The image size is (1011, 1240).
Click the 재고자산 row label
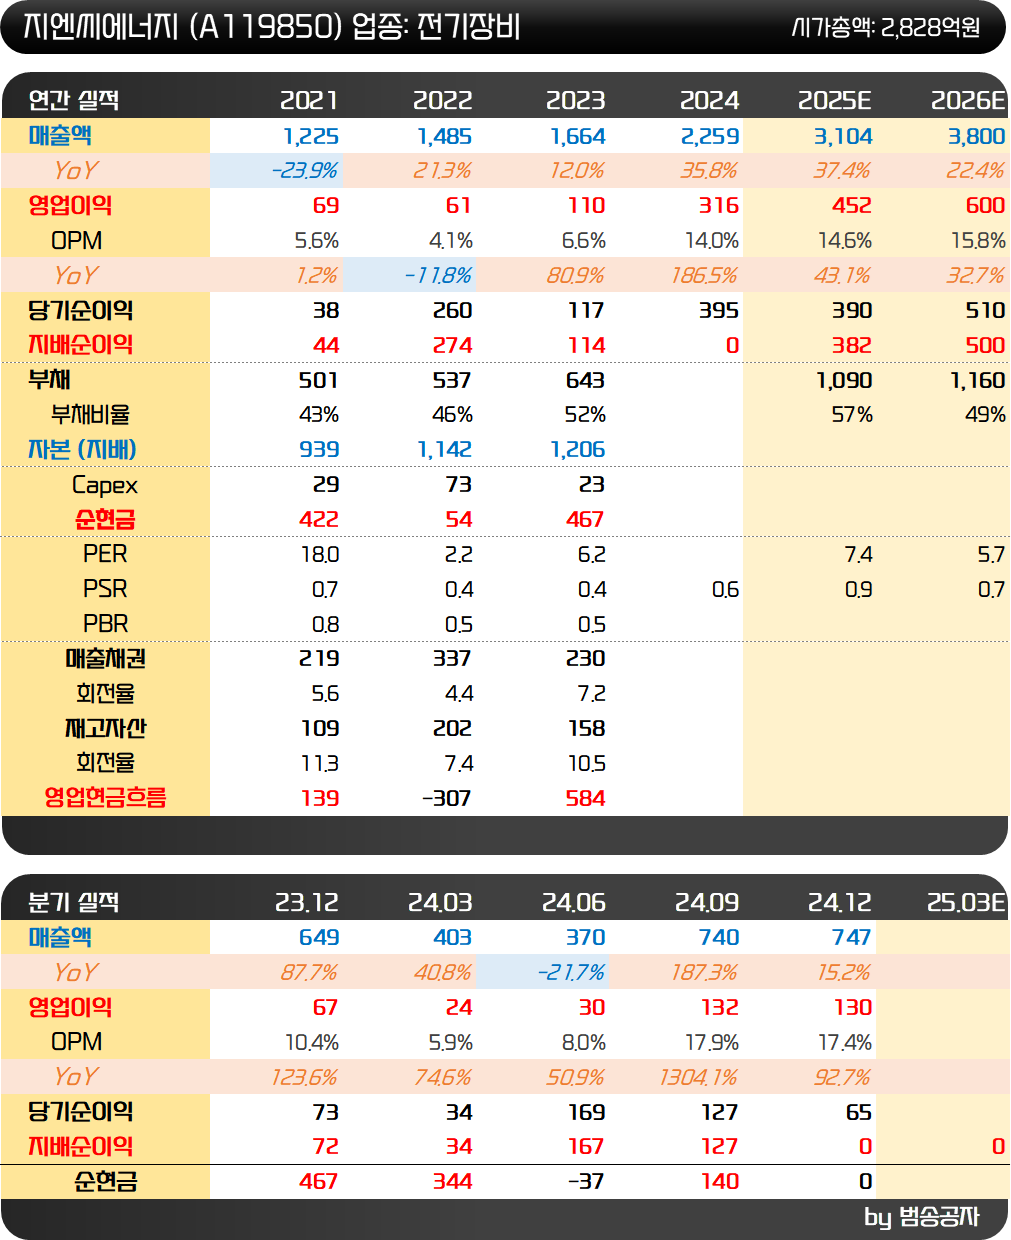pos(105,728)
